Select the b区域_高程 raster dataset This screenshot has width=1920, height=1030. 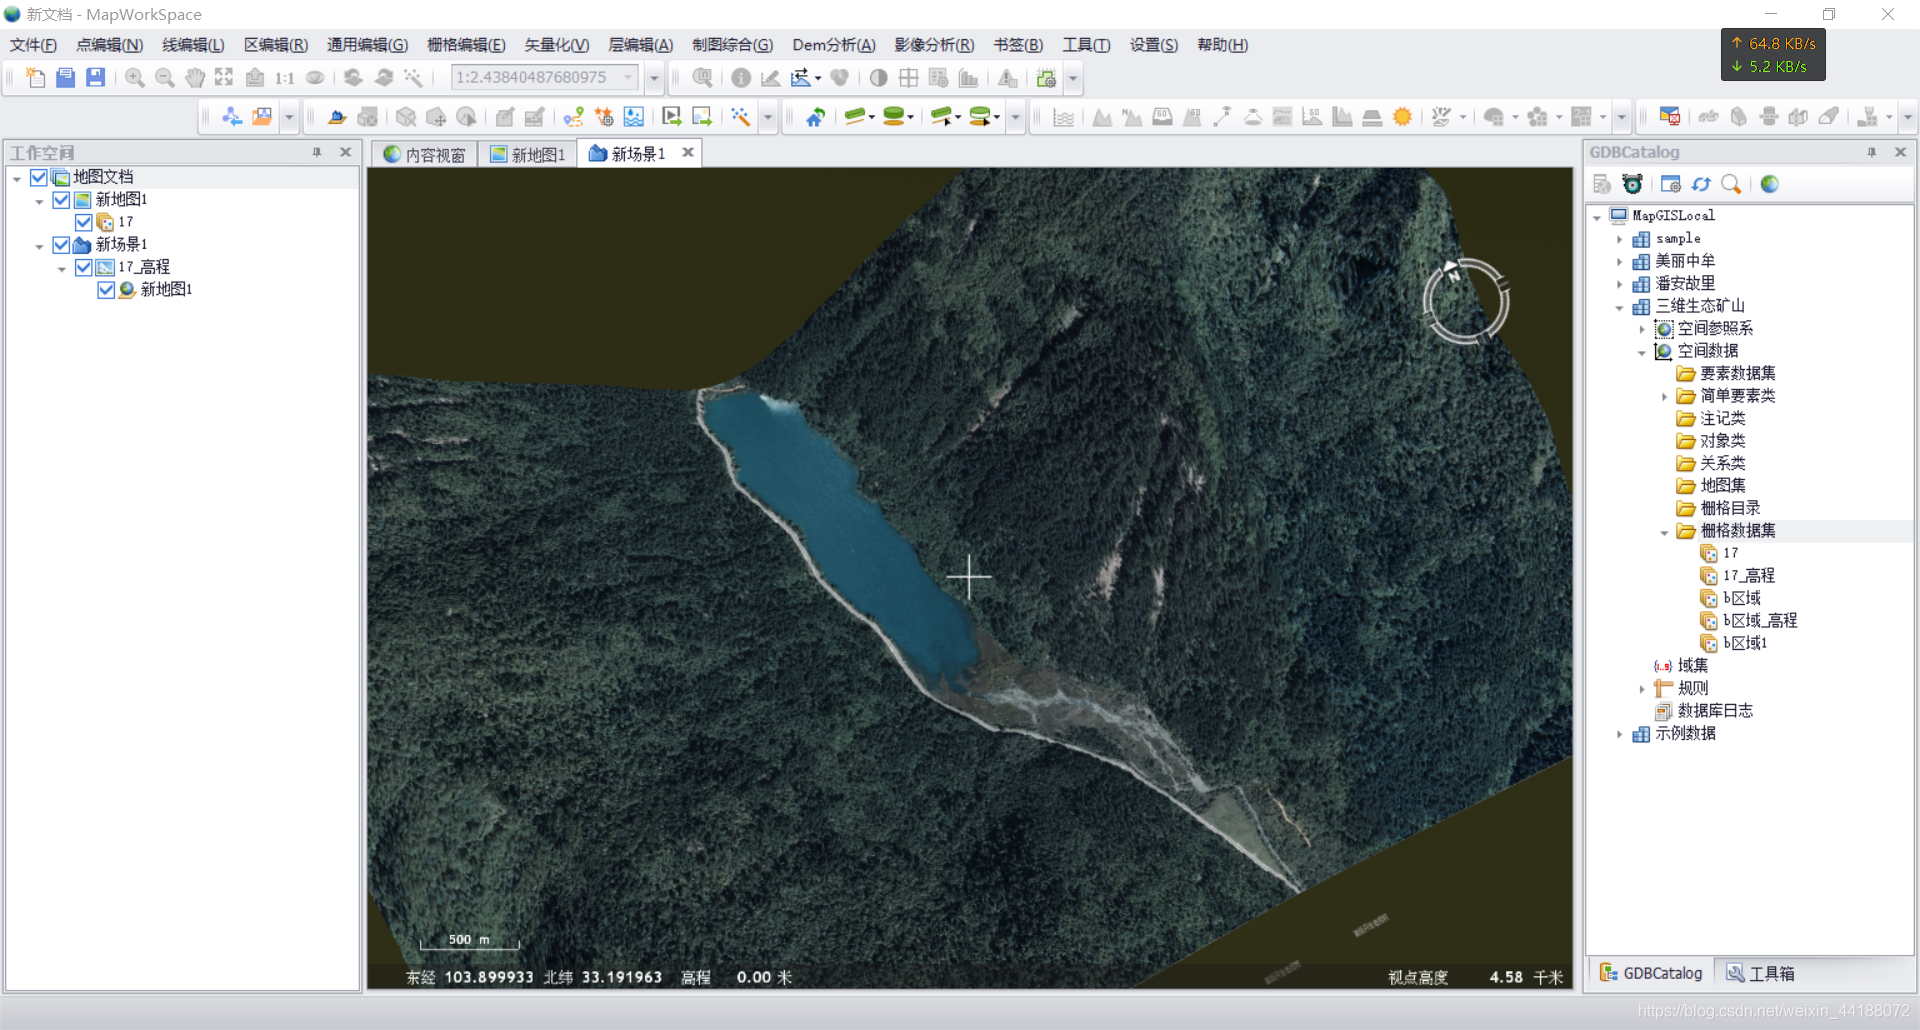click(x=1759, y=620)
